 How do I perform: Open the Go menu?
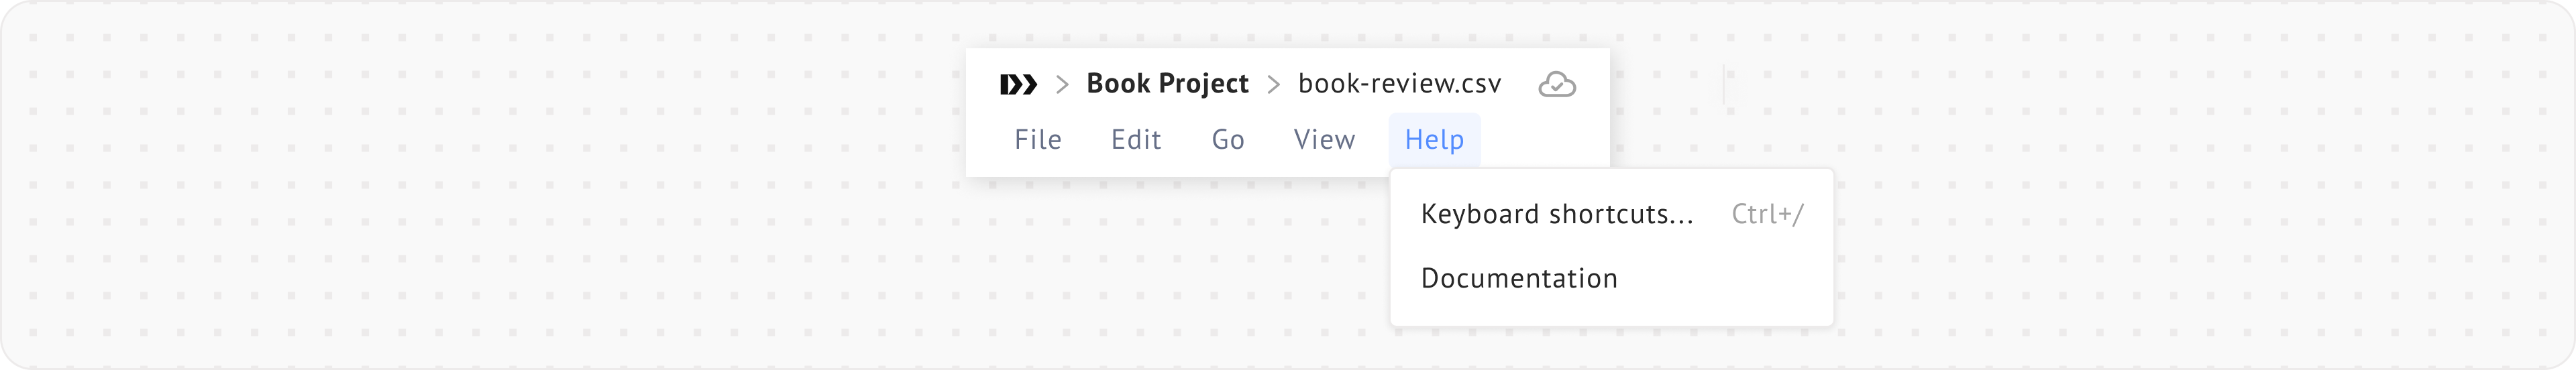tap(1227, 140)
